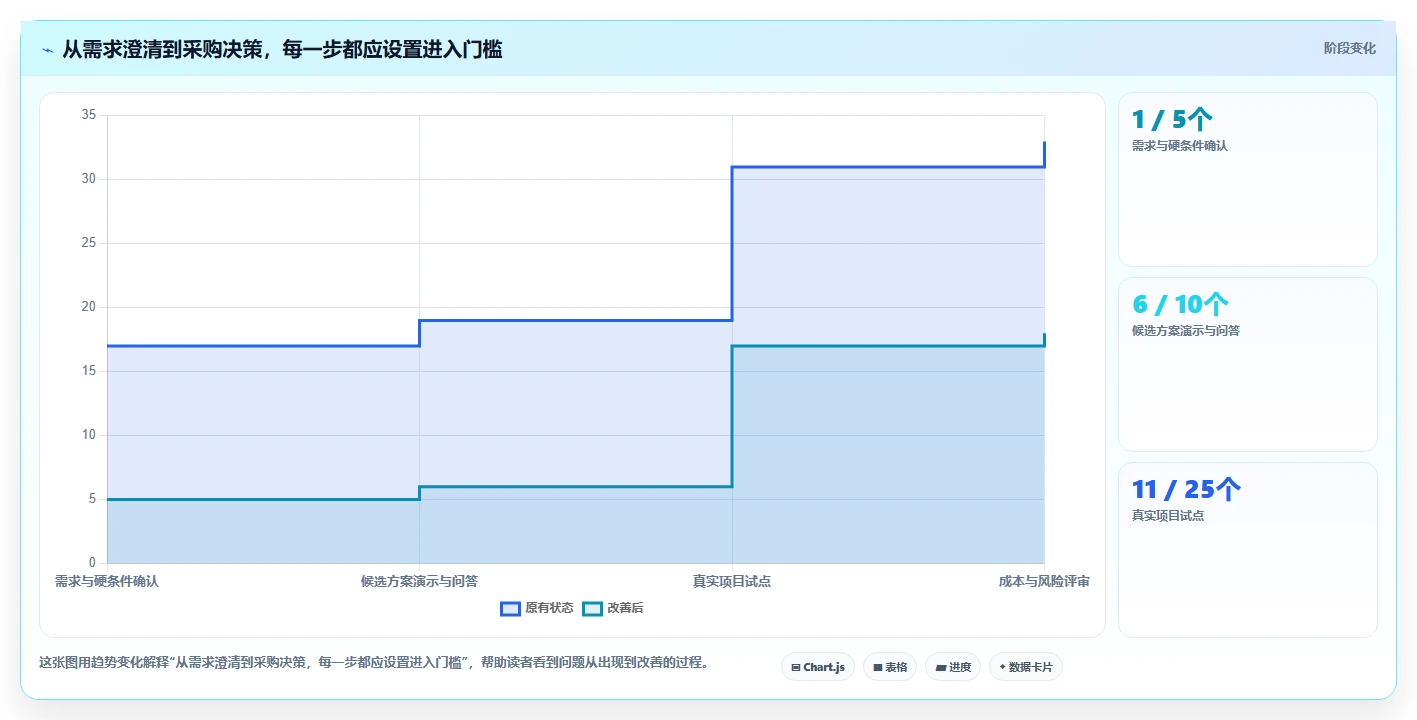Open the 1 / 5个 stat card
The image size is (1417, 720).
[1248, 179]
